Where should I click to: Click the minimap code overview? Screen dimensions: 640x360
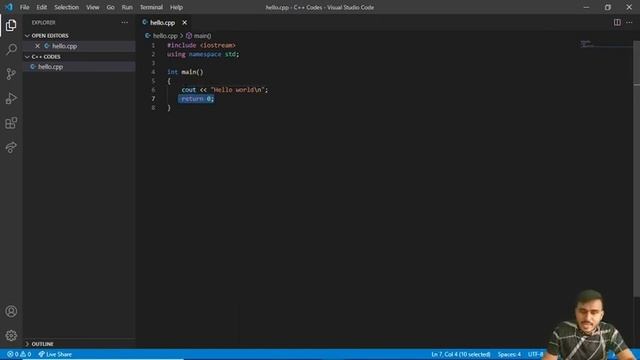point(606,44)
